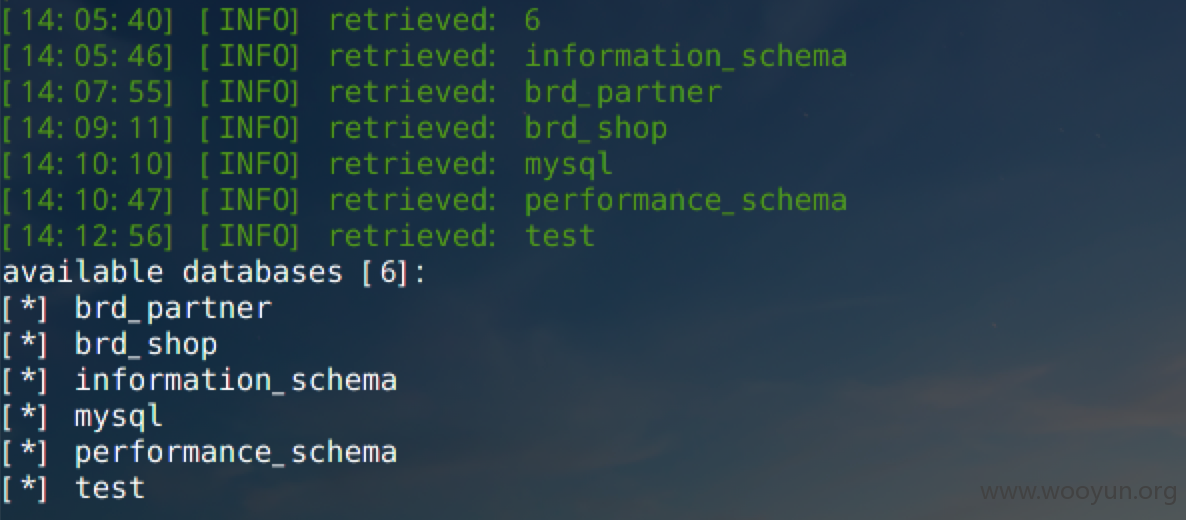The height and width of the screenshot is (520, 1186).
Task: Click the retrieved information_schema log line
Action: tap(424, 57)
